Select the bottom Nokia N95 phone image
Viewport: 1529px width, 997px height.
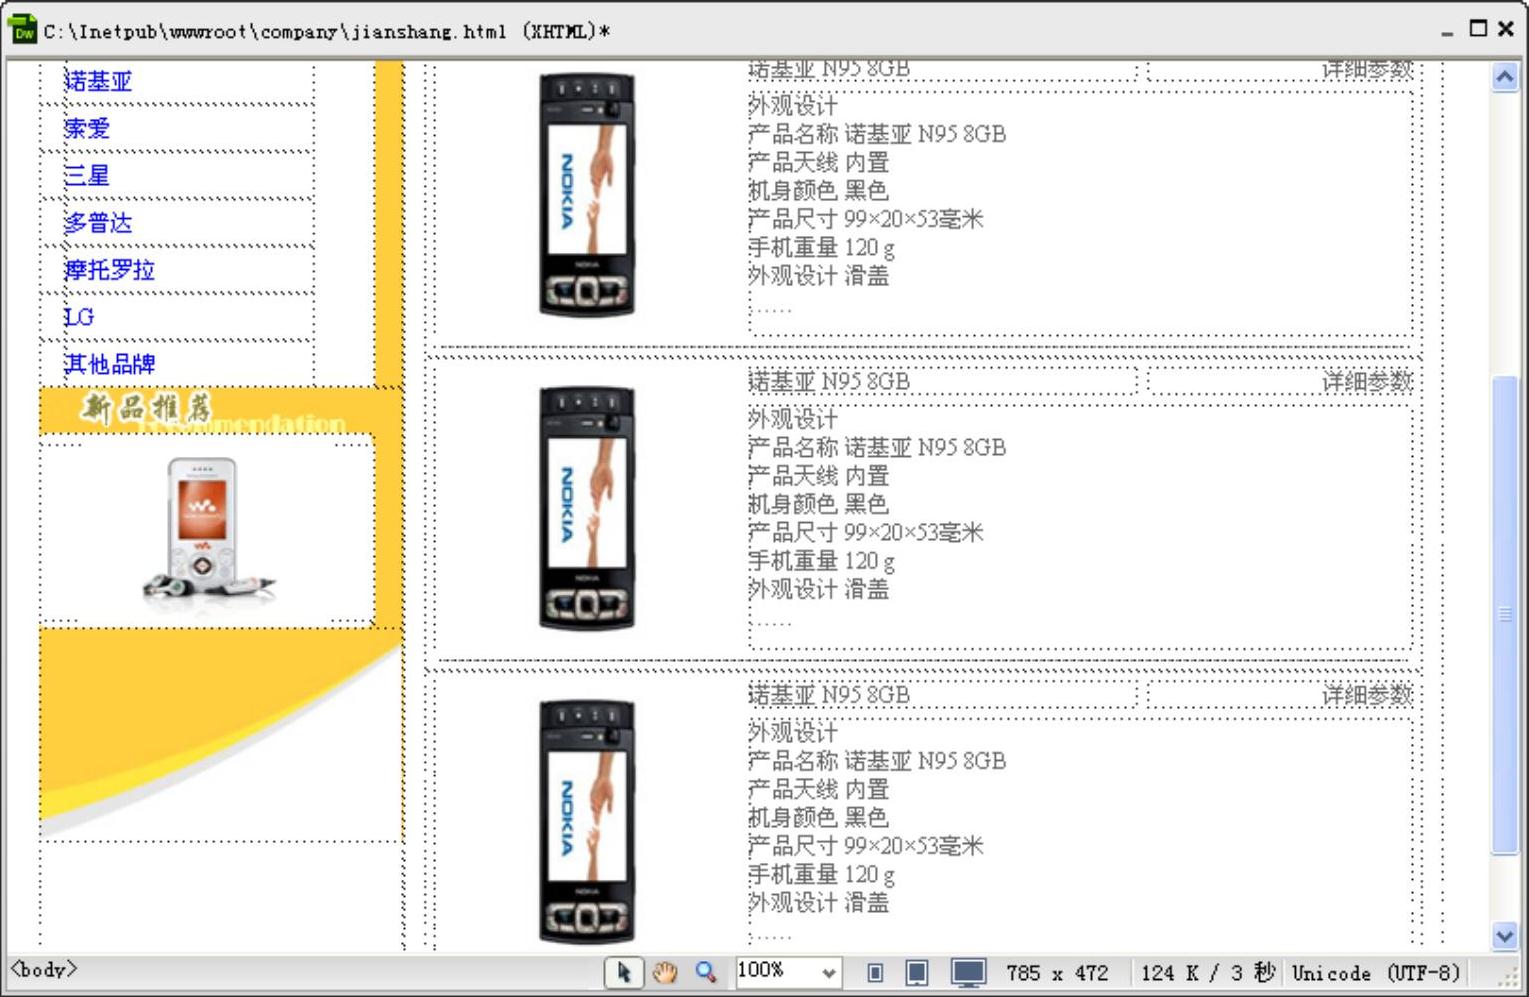587,822
